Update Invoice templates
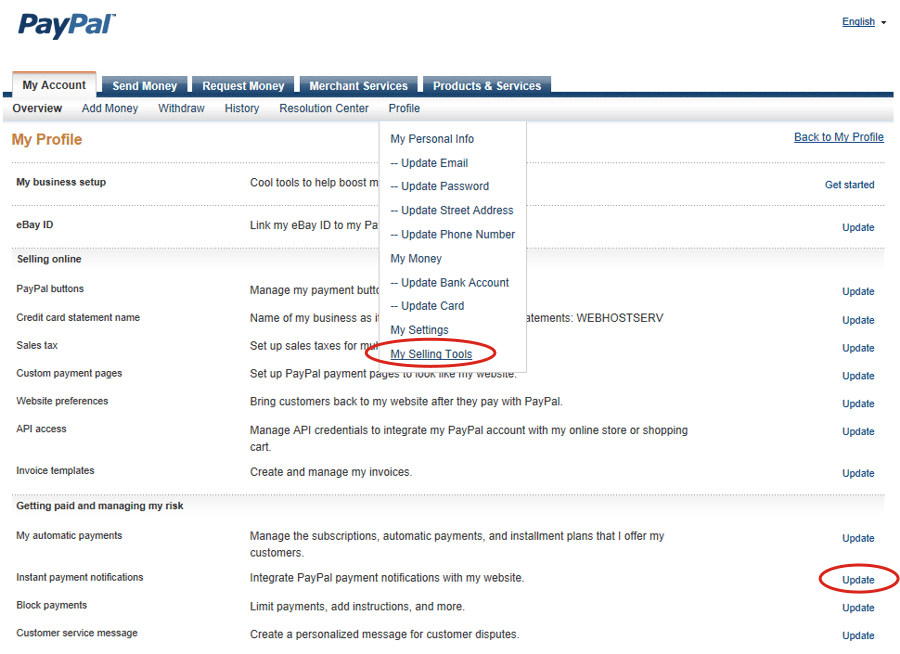Screen dimensions: 900x654 click(858, 473)
